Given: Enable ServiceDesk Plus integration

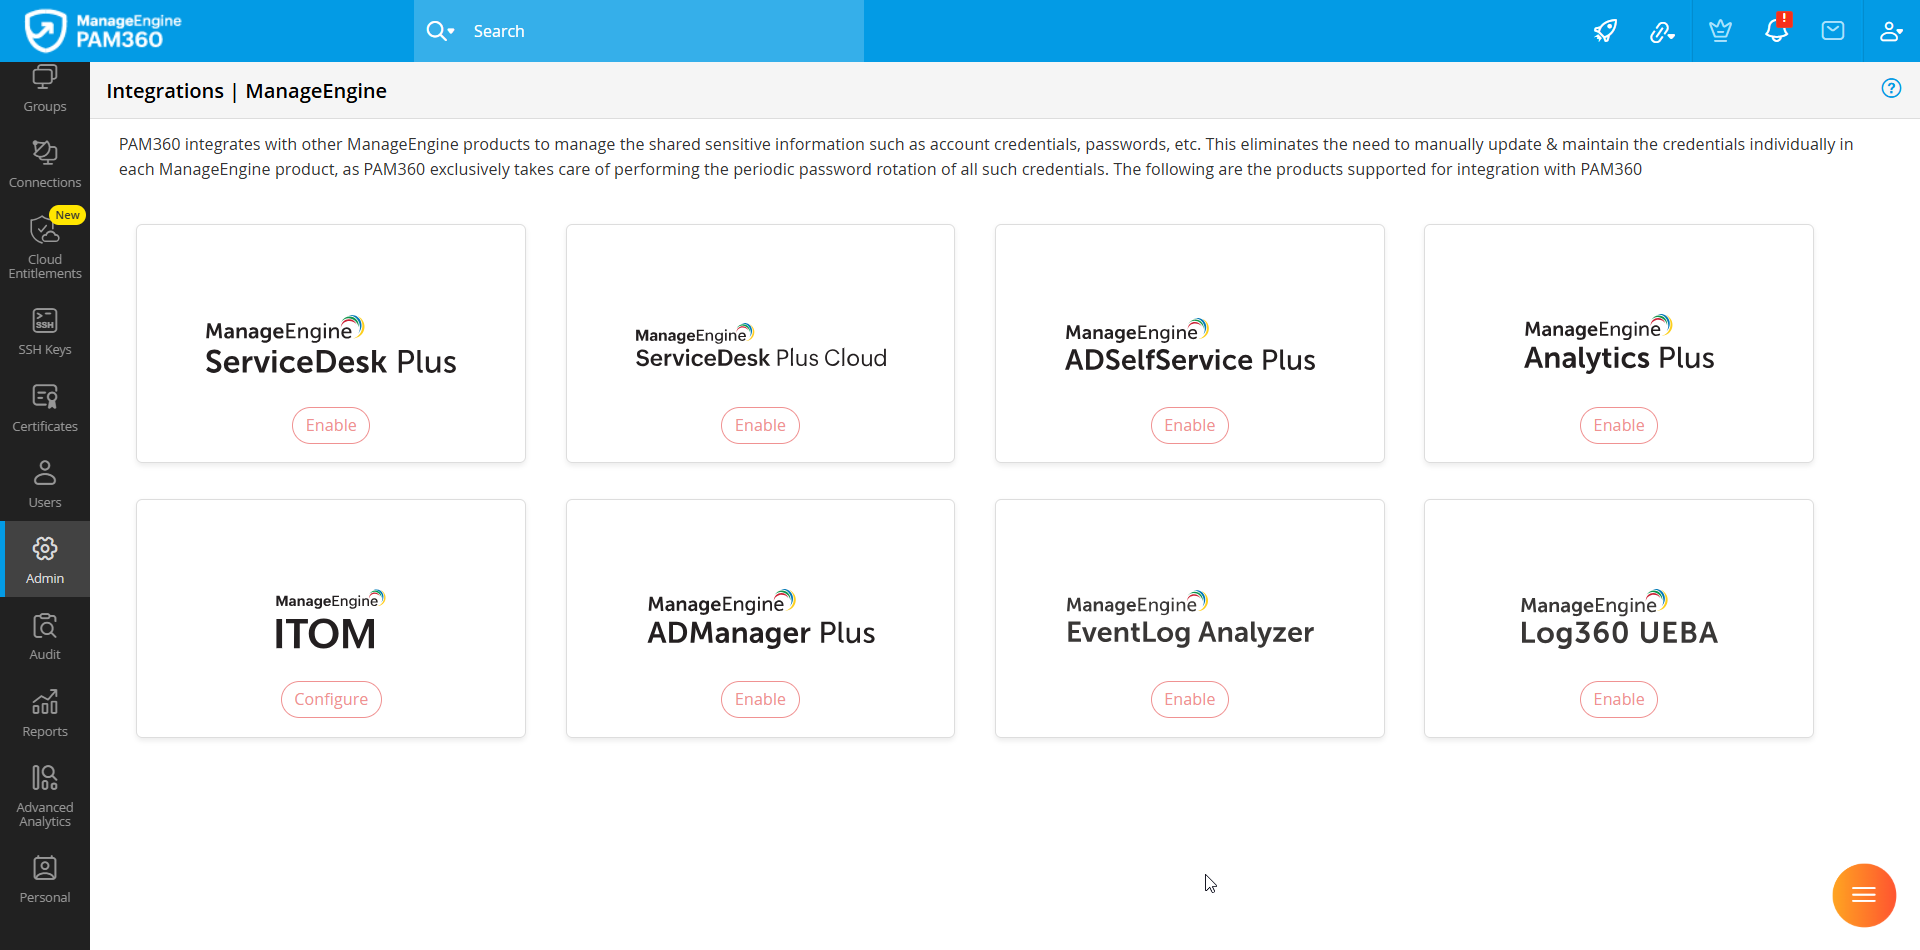Looking at the screenshot, I should coord(331,425).
